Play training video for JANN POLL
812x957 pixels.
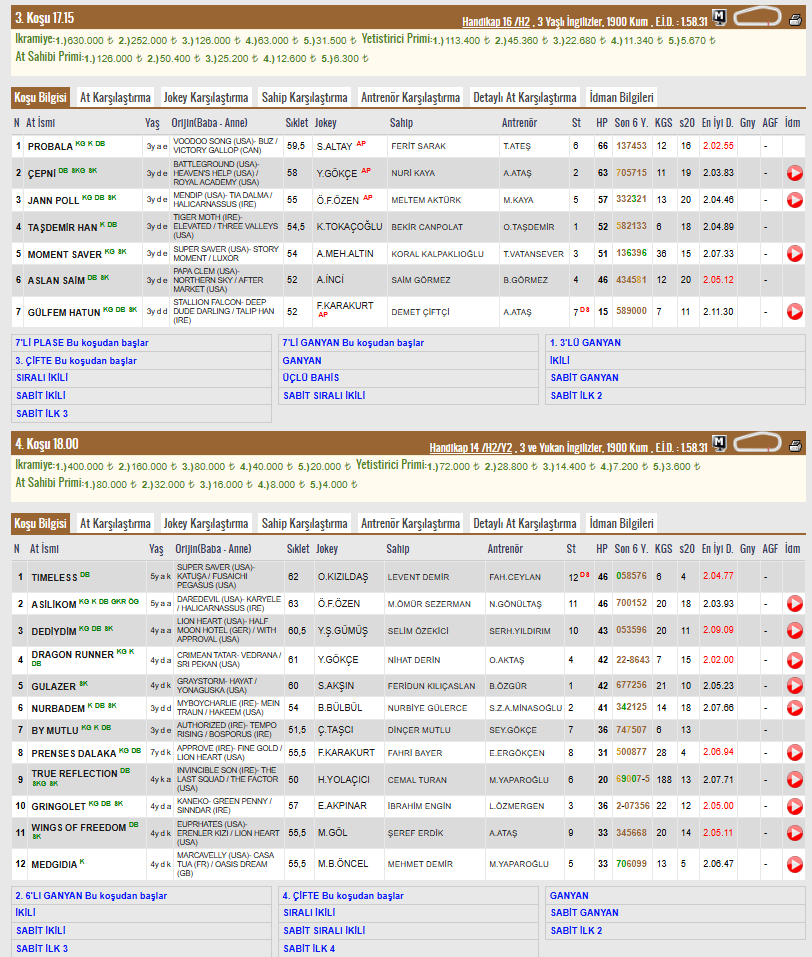[x=794, y=200]
